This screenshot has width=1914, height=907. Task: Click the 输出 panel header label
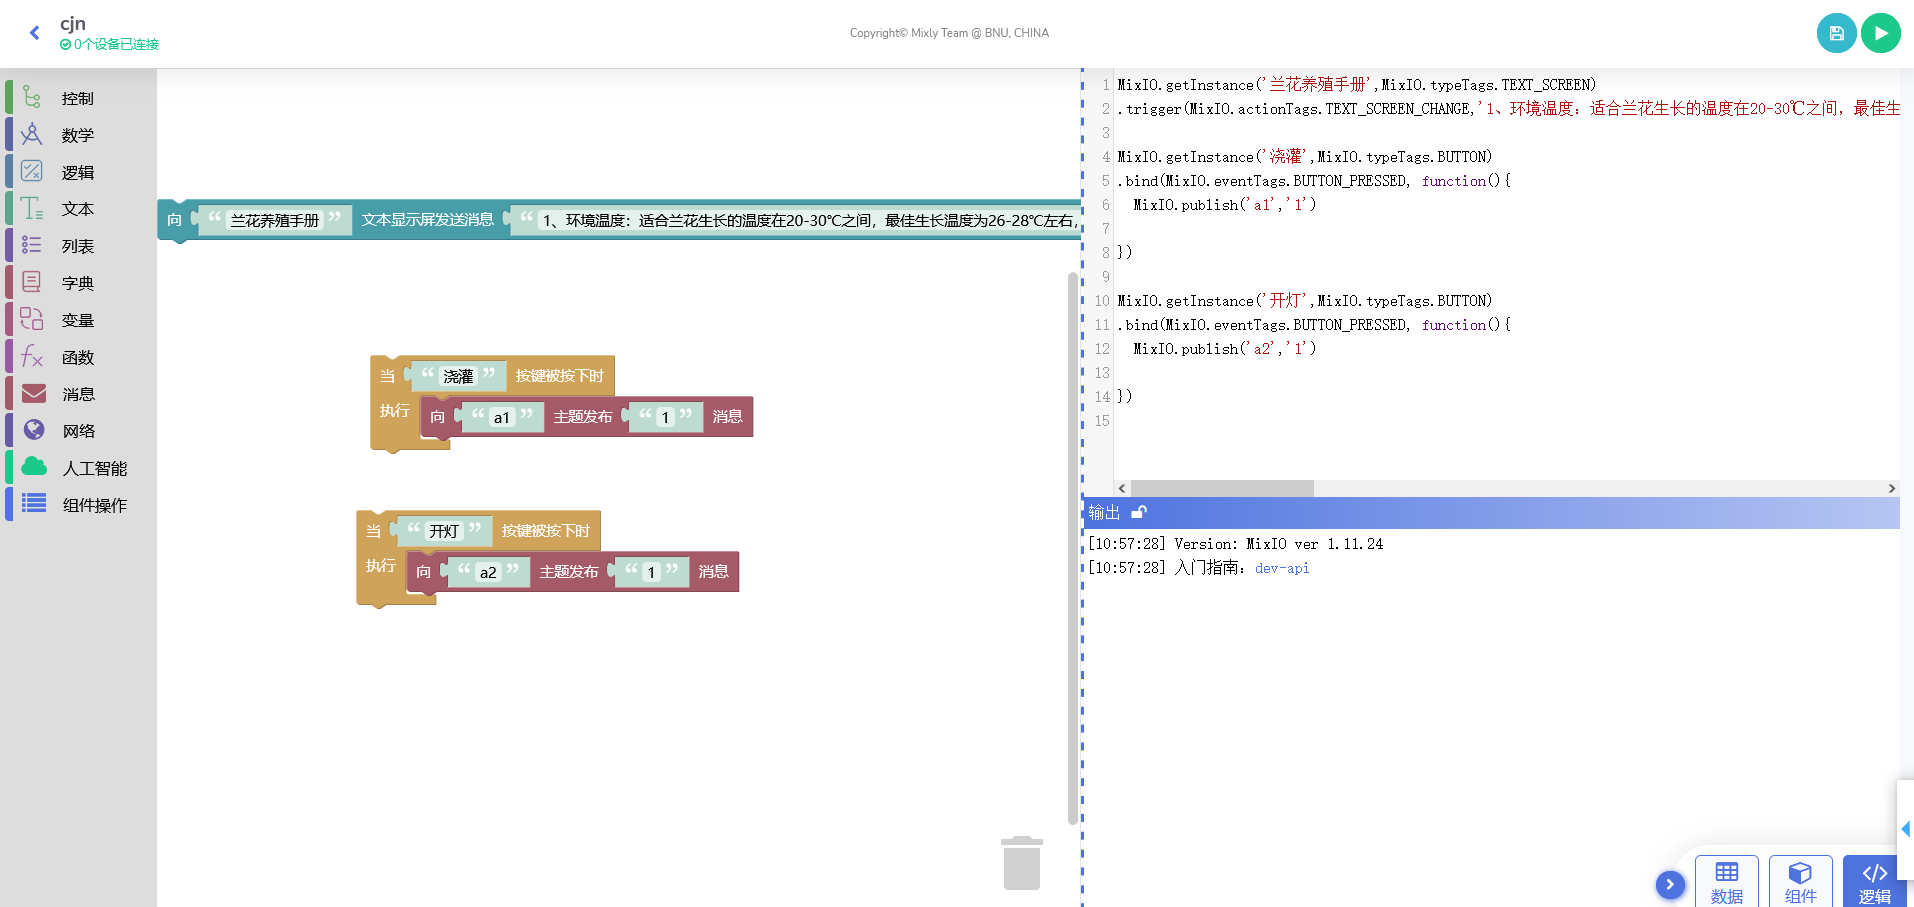[1104, 513]
